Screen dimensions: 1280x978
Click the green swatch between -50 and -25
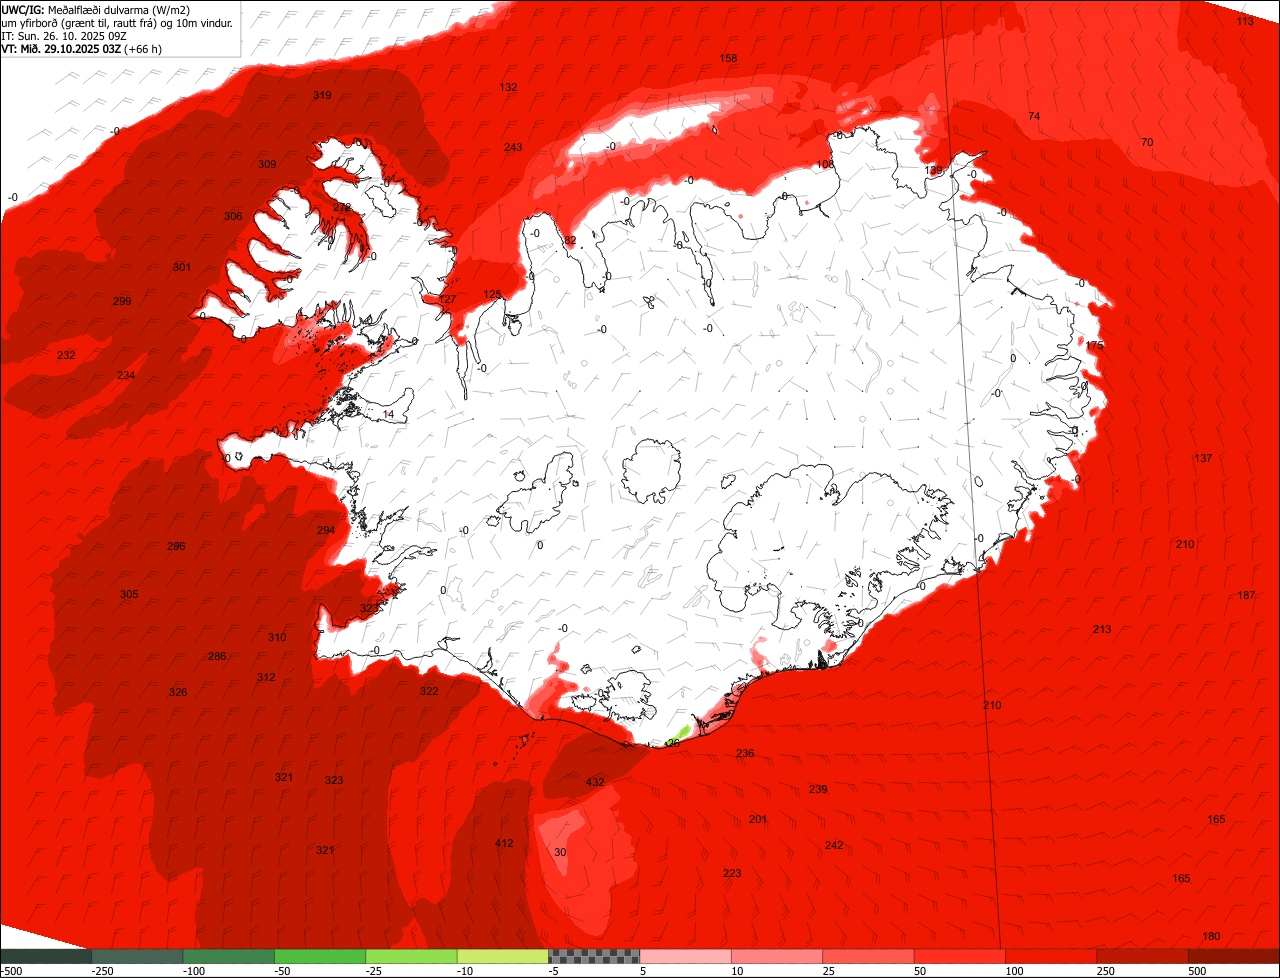[320, 956]
